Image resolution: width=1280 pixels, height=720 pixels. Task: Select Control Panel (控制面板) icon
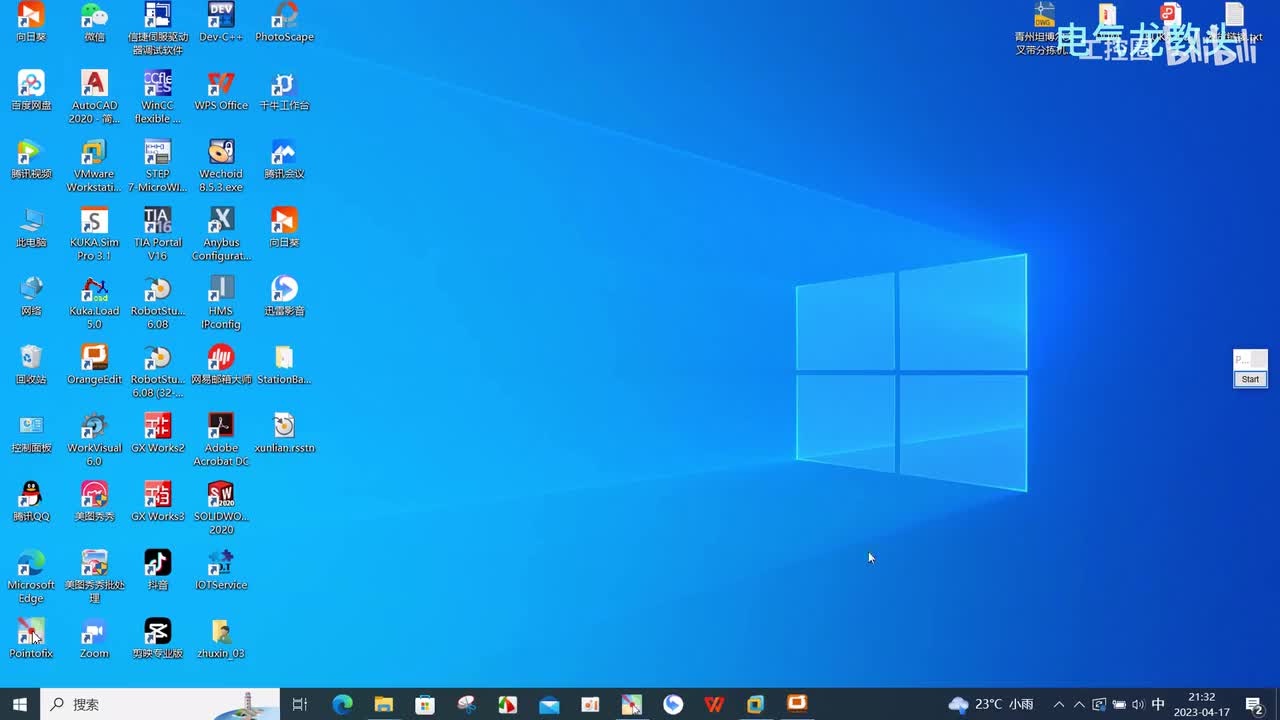coord(31,434)
